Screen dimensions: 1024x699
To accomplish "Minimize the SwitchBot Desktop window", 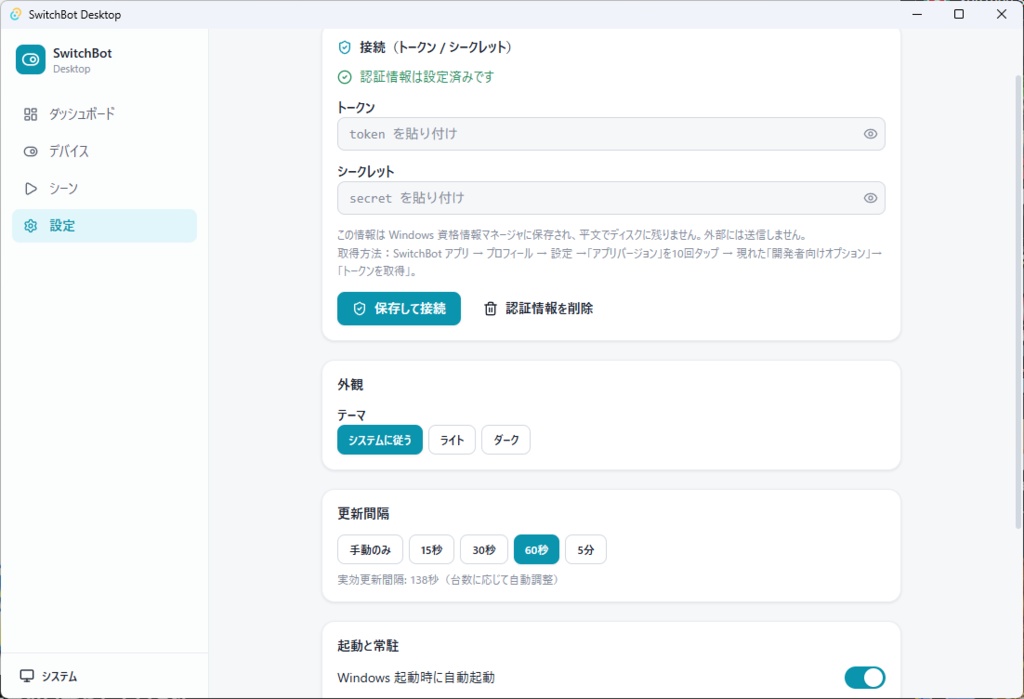I will click(x=917, y=14).
